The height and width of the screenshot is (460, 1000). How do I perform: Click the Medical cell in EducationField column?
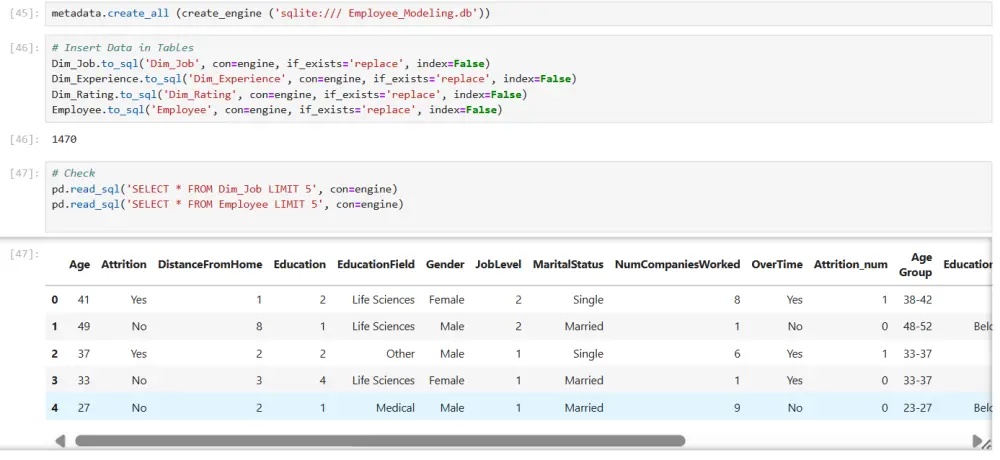pos(392,408)
